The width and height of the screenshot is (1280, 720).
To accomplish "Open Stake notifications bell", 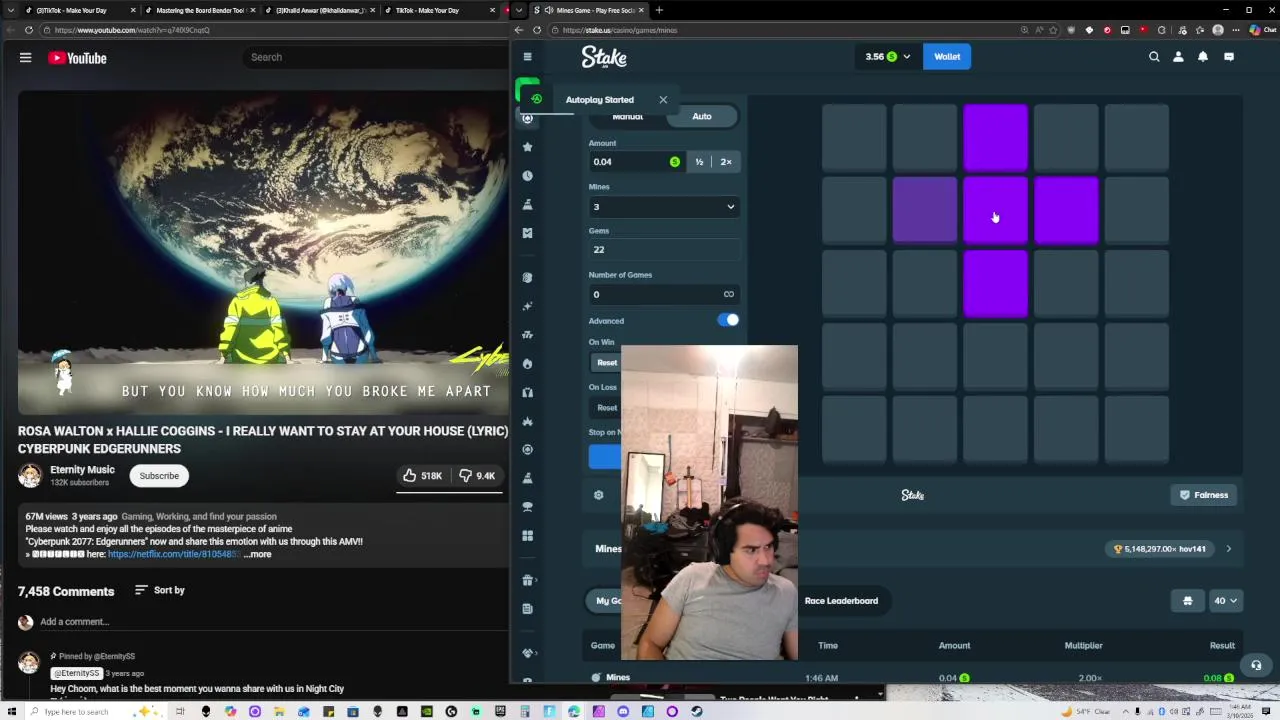I will click(x=1203, y=57).
